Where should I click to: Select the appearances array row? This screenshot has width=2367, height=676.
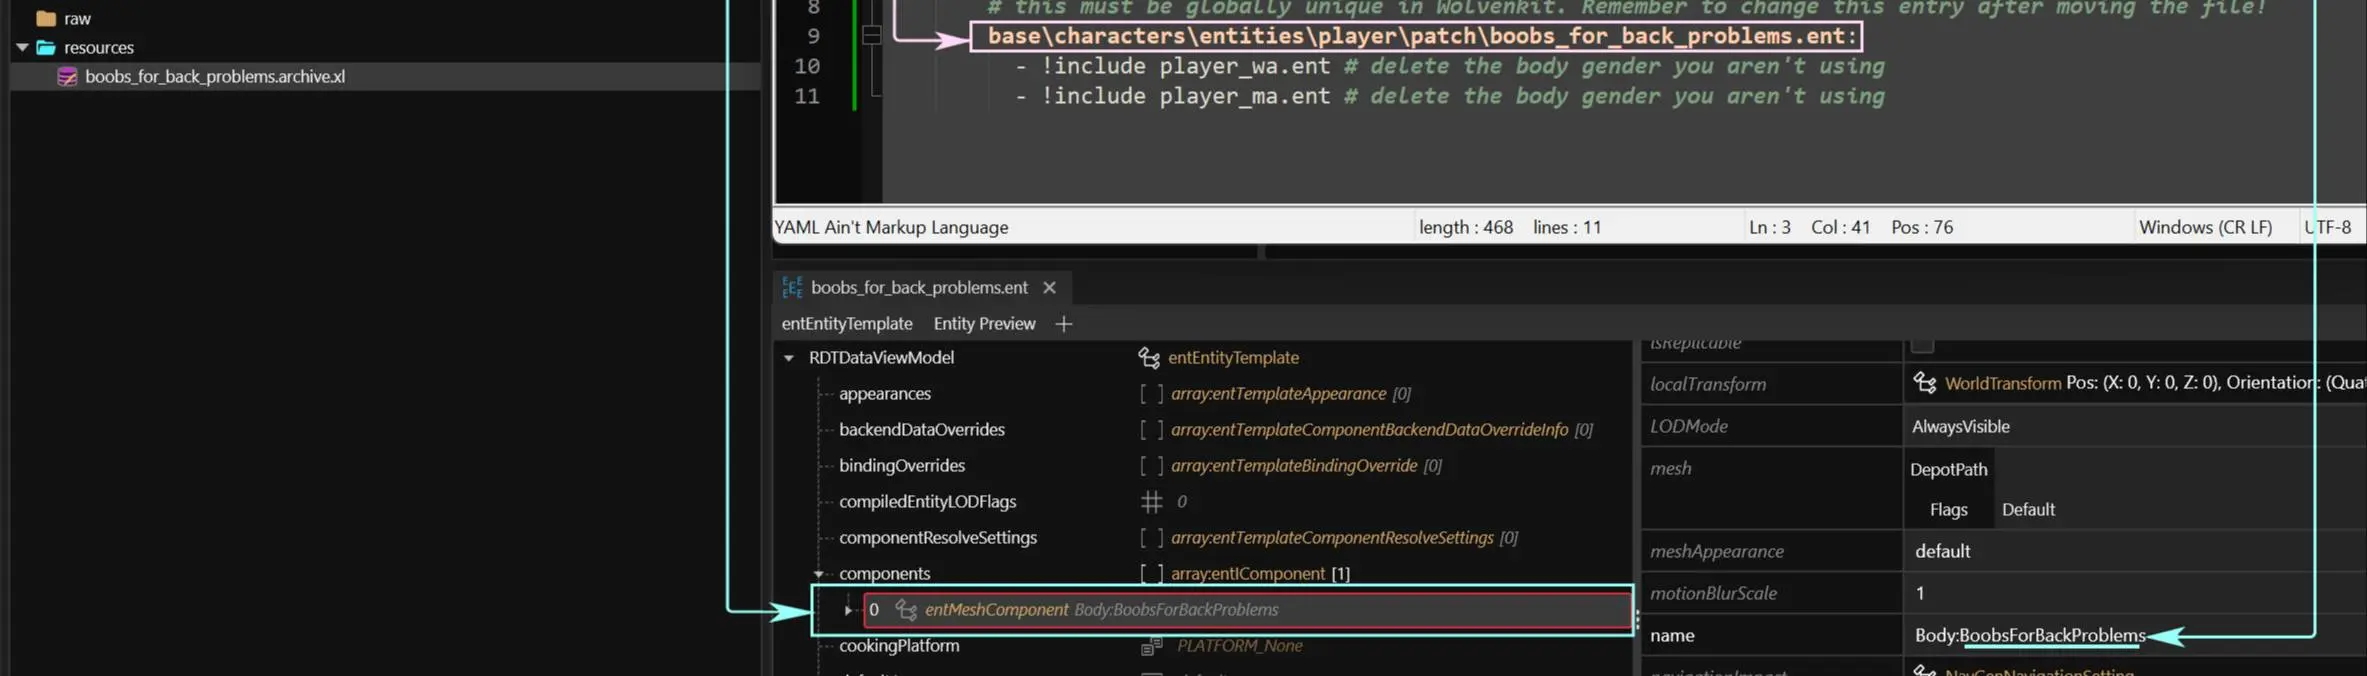click(x=1205, y=393)
